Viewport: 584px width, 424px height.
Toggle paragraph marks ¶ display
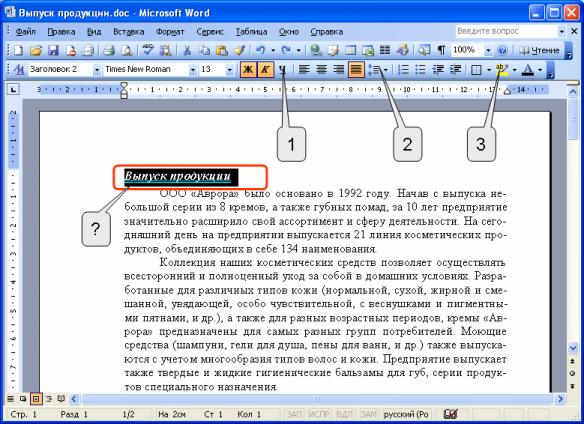pos(441,50)
